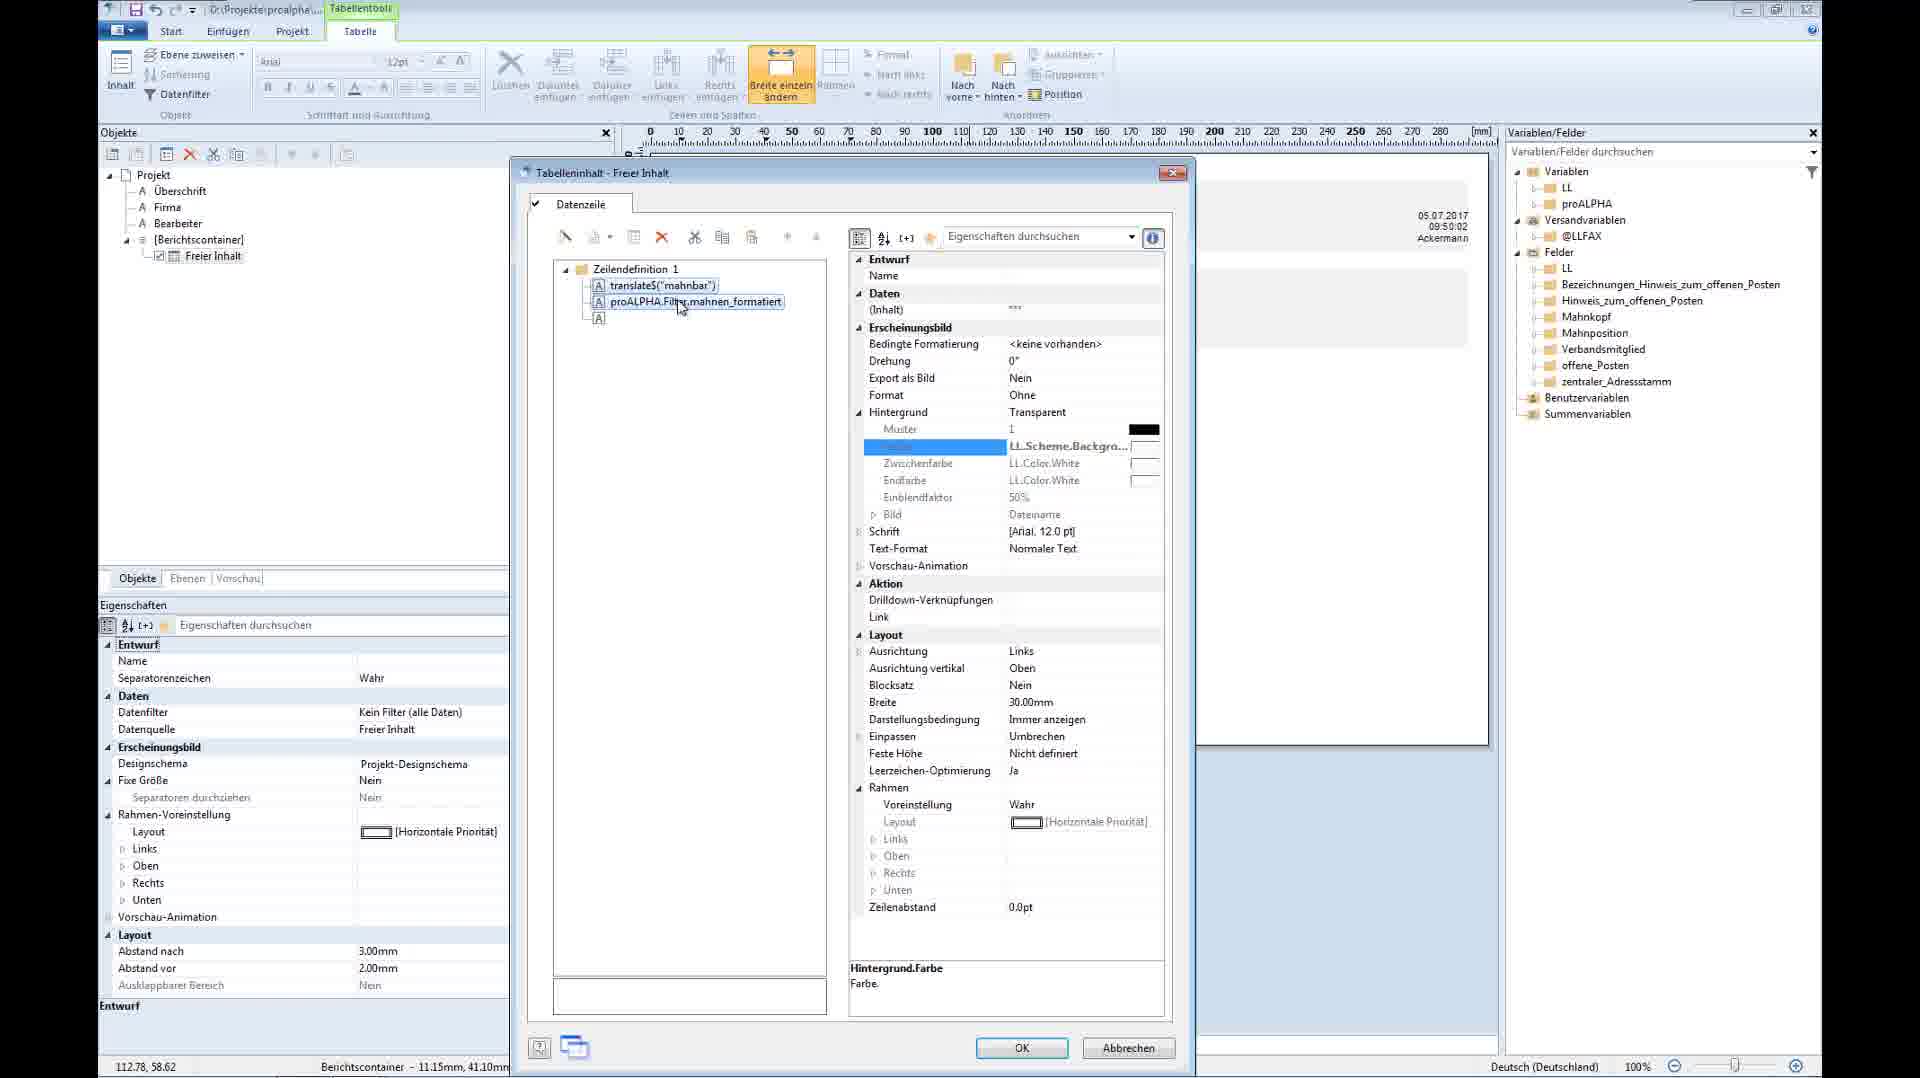Screen dimensions: 1920x1078
Task: Expand the Schrift property in dialog
Action: point(859,532)
